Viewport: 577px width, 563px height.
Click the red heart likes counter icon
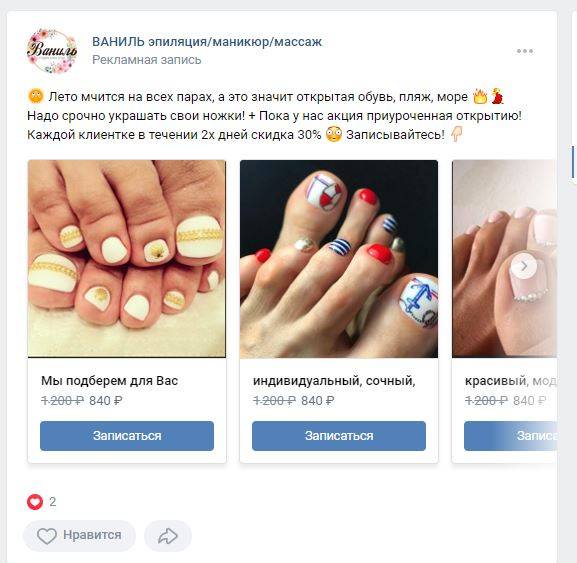(35, 502)
